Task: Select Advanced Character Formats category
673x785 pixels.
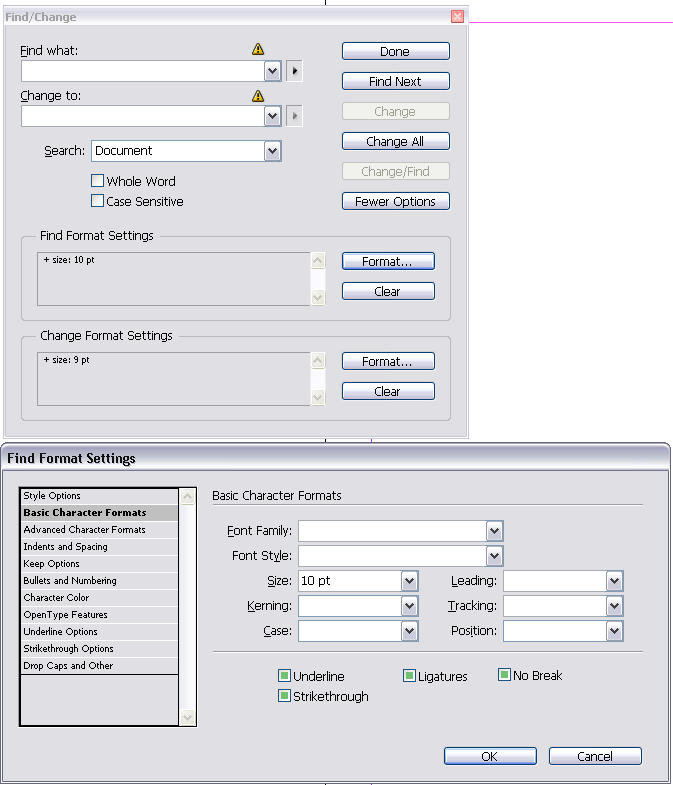Action: click(99, 530)
